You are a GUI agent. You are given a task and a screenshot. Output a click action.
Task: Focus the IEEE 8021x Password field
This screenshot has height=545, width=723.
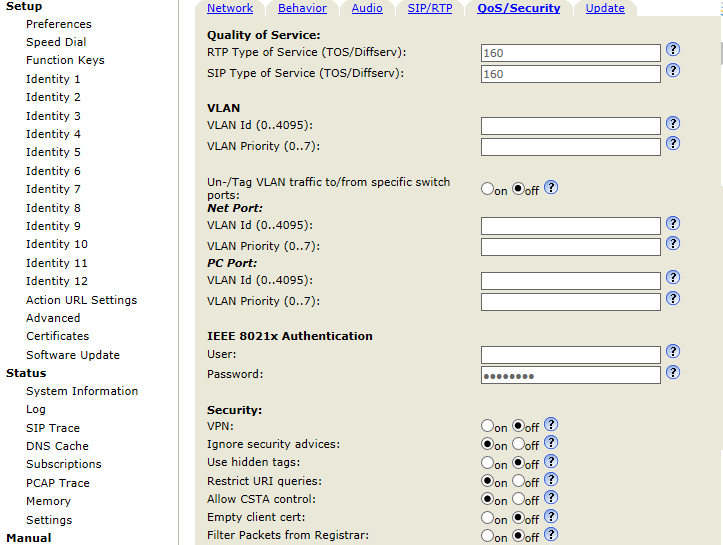pos(570,375)
